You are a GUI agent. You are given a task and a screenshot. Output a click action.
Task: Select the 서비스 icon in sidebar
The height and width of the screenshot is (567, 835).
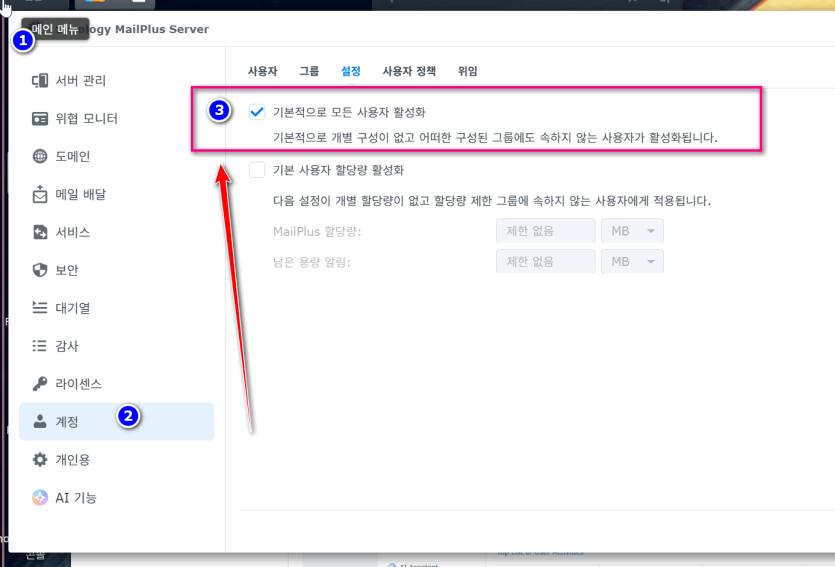(x=40, y=232)
